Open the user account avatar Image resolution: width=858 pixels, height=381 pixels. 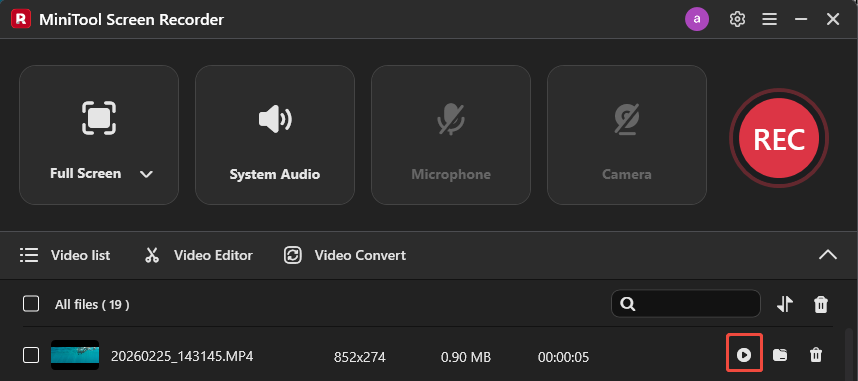(697, 19)
